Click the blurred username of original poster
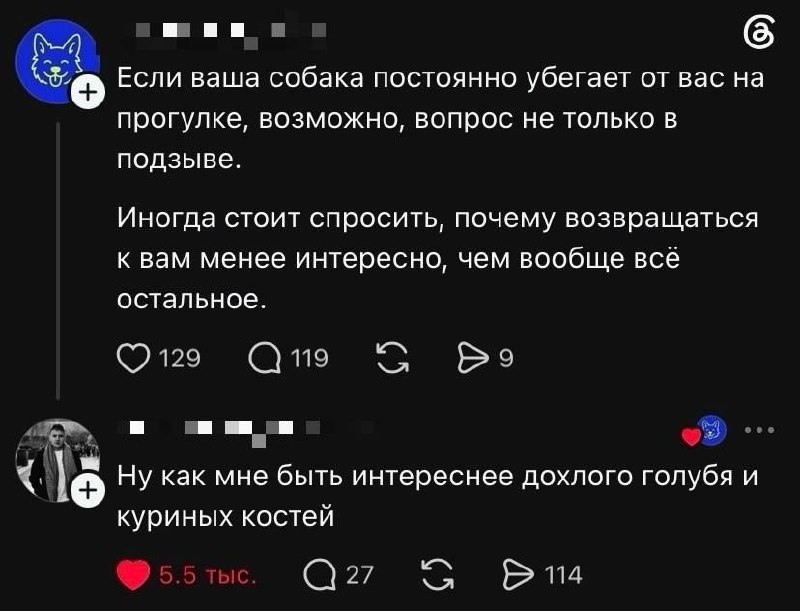The width and height of the screenshot is (800, 611). pyautogui.click(x=230, y=34)
